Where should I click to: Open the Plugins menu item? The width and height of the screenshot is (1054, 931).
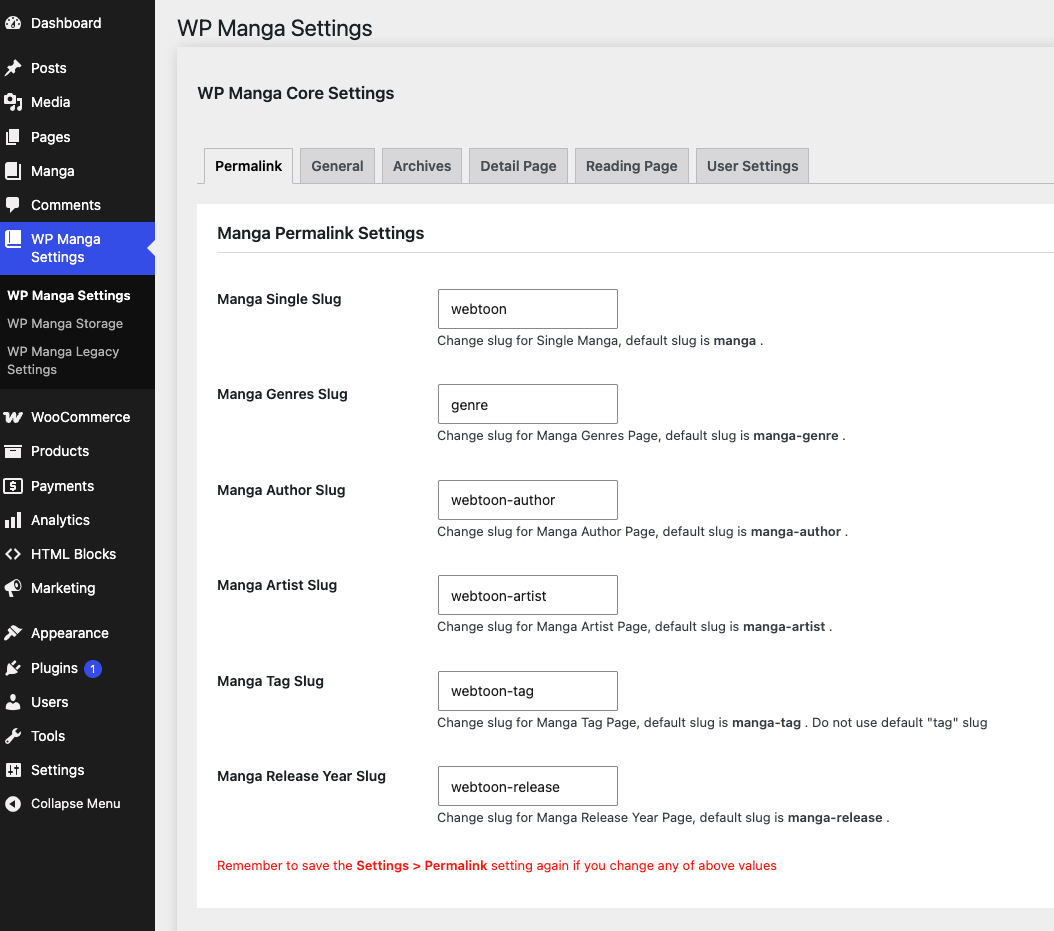pyautogui.click(x=77, y=668)
